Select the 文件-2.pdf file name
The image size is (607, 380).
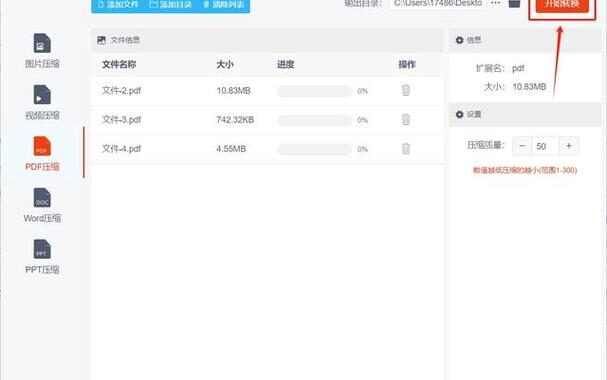(x=121, y=91)
